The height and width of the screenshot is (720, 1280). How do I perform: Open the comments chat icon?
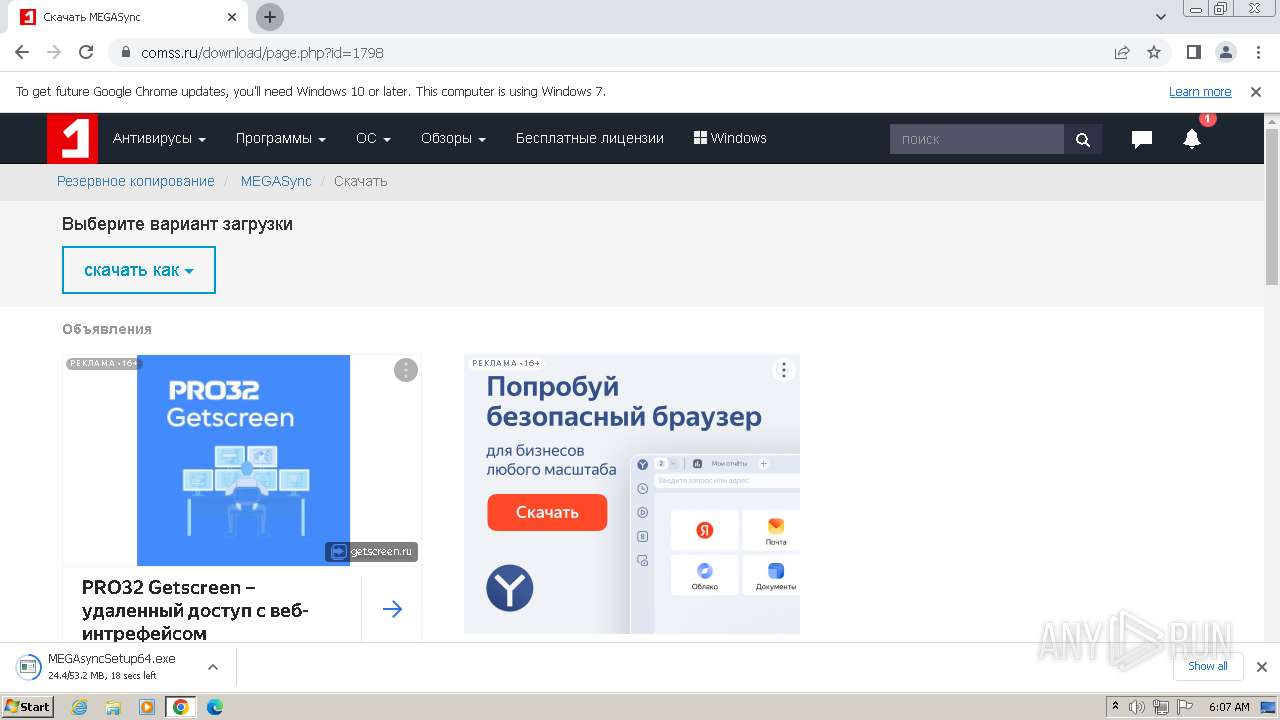1142,140
